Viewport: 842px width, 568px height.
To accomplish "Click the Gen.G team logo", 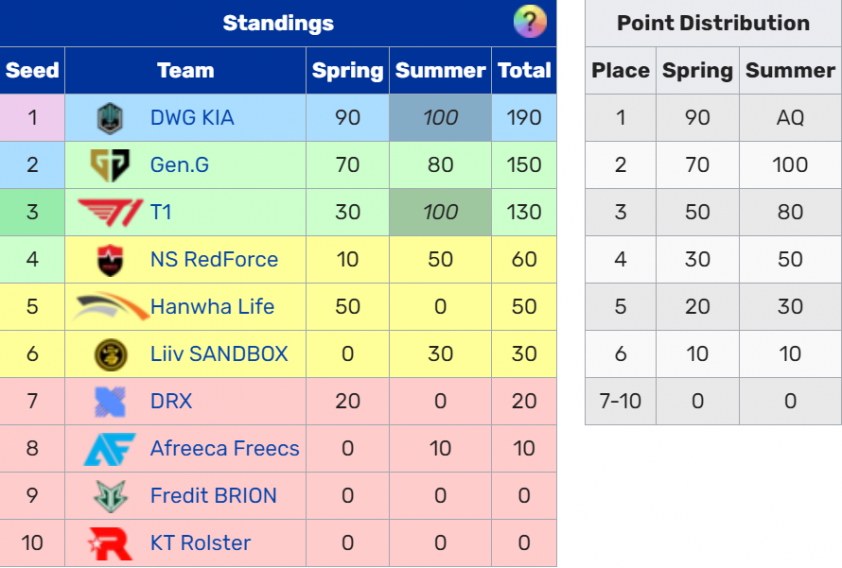I will click(110, 165).
